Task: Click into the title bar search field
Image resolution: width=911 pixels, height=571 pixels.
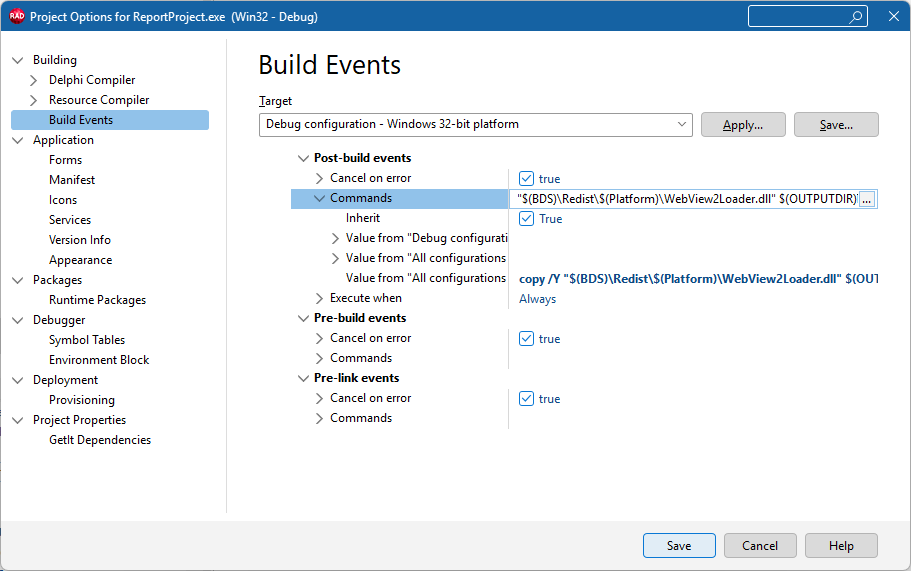Action: click(x=808, y=16)
